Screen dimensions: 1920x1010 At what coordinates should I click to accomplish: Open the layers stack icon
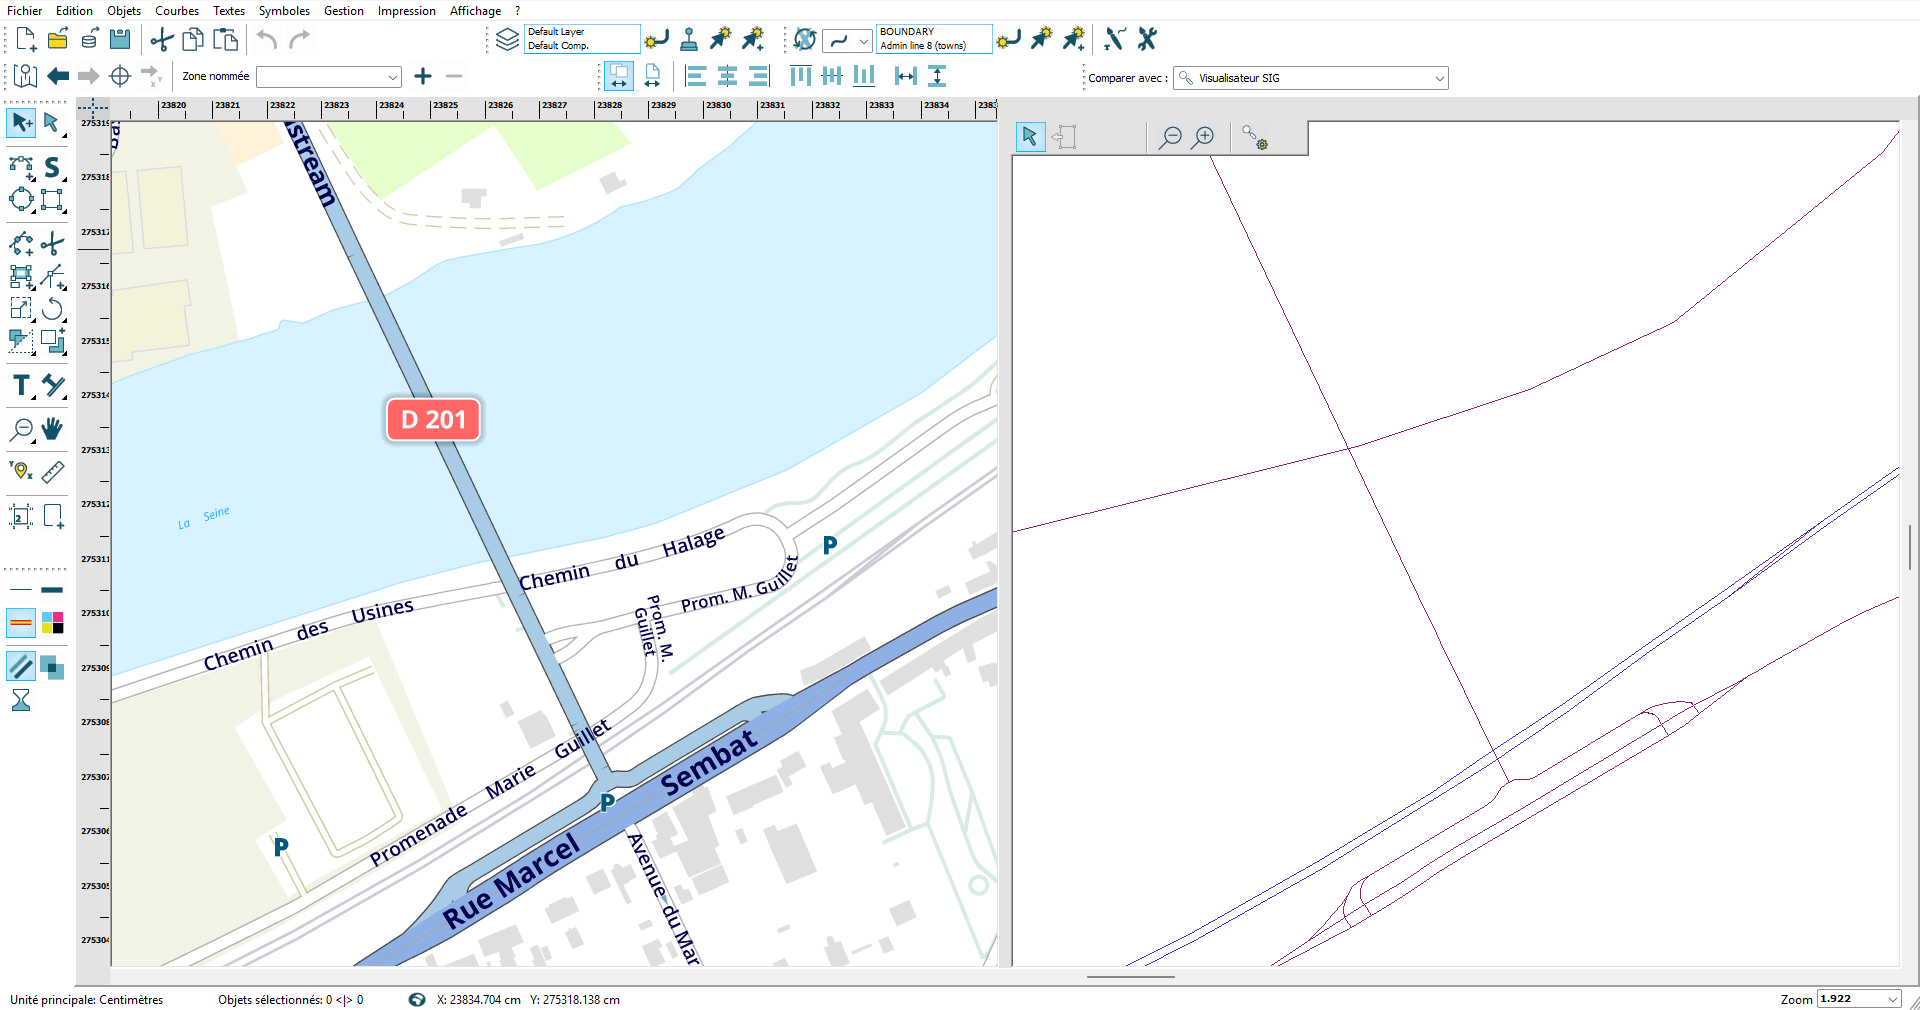click(507, 40)
